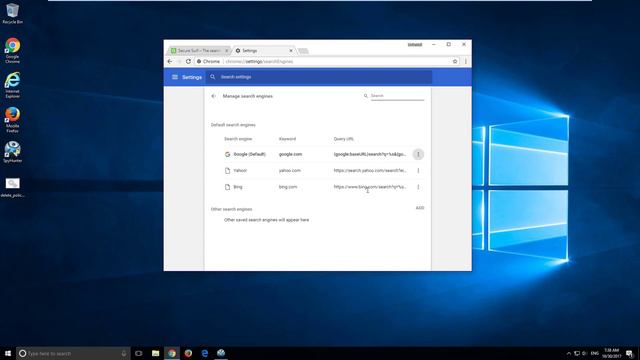Open the Action Center notification icon

point(630,353)
